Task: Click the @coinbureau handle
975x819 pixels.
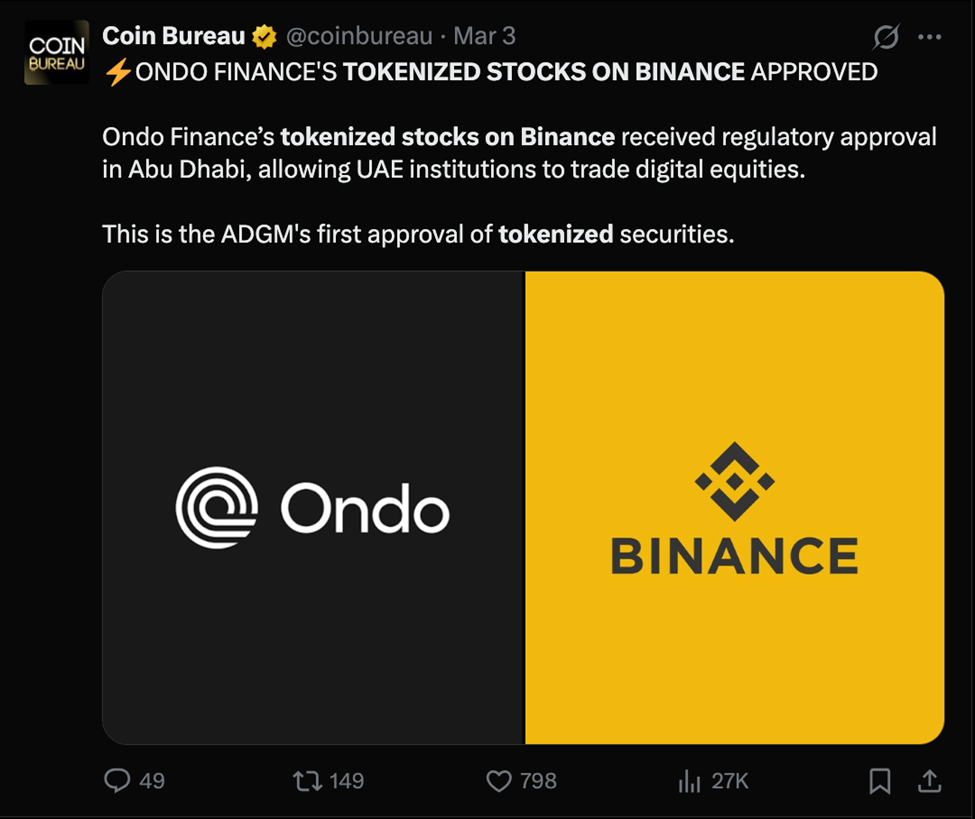Action: [359, 37]
